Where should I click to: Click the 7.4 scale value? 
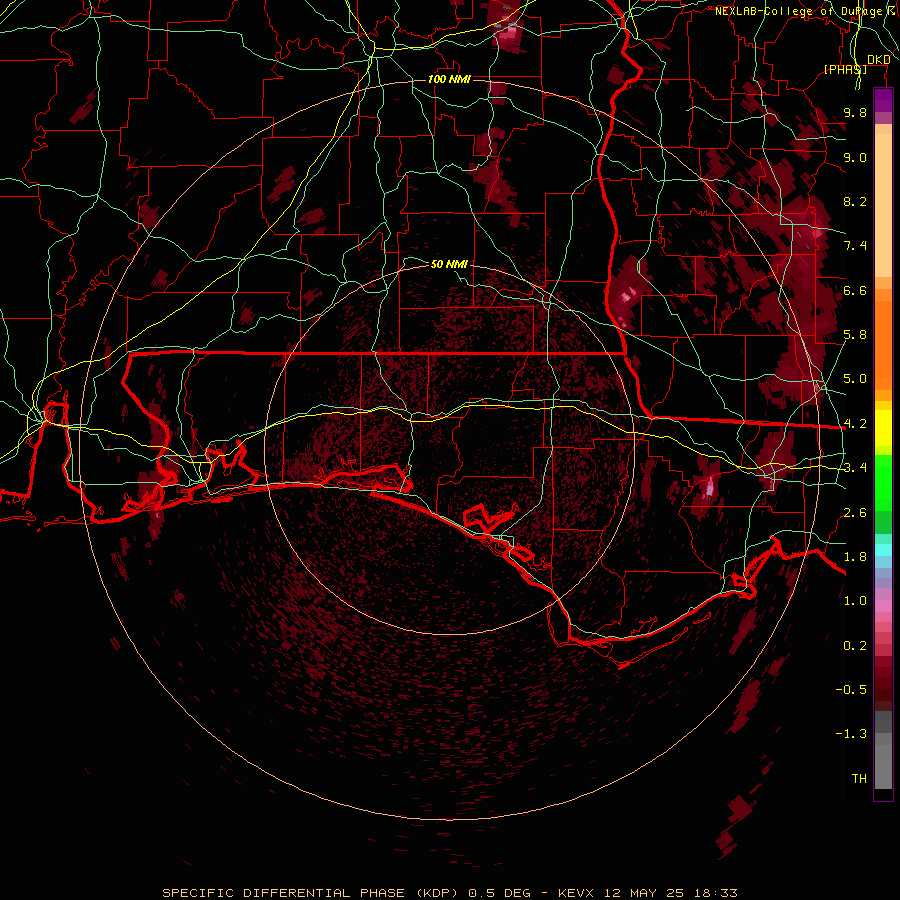point(855,246)
